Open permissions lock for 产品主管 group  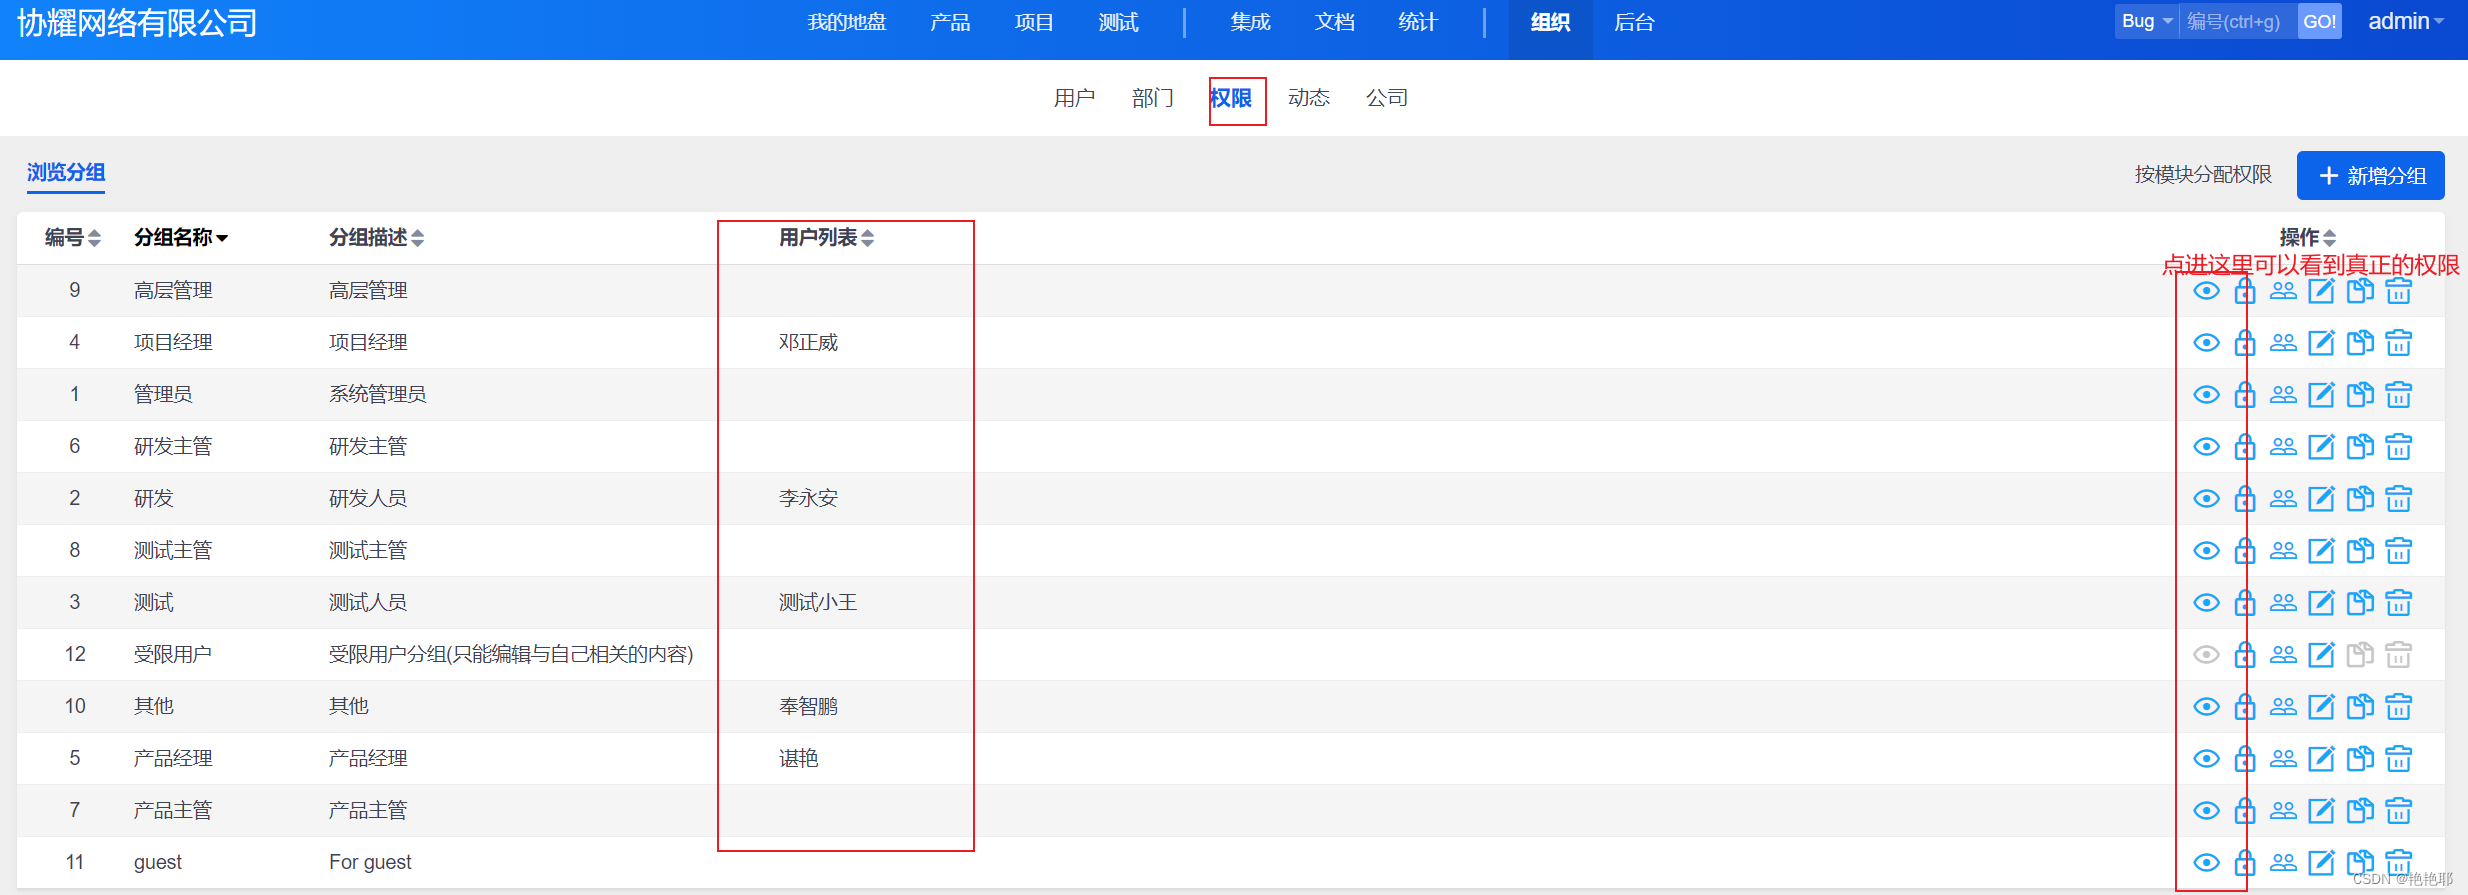tap(2245, 811)
